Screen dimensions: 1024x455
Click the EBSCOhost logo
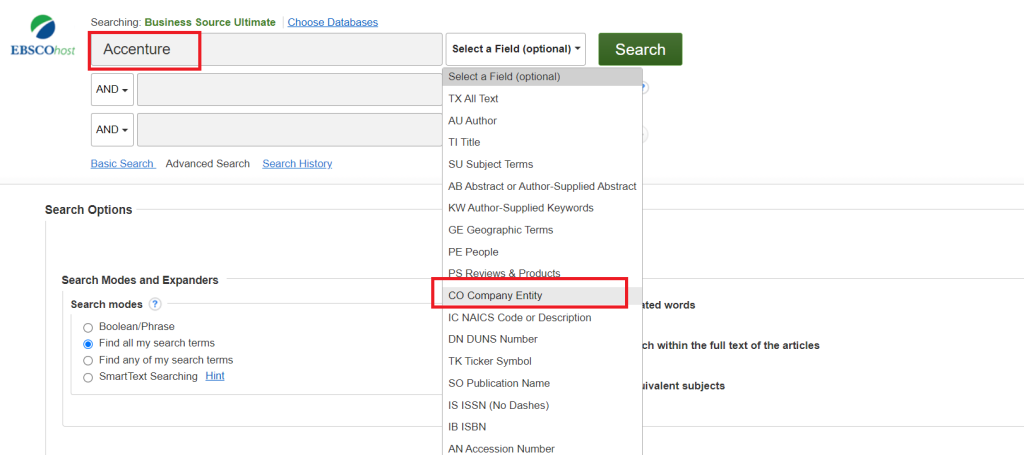[x=43, y=36]
